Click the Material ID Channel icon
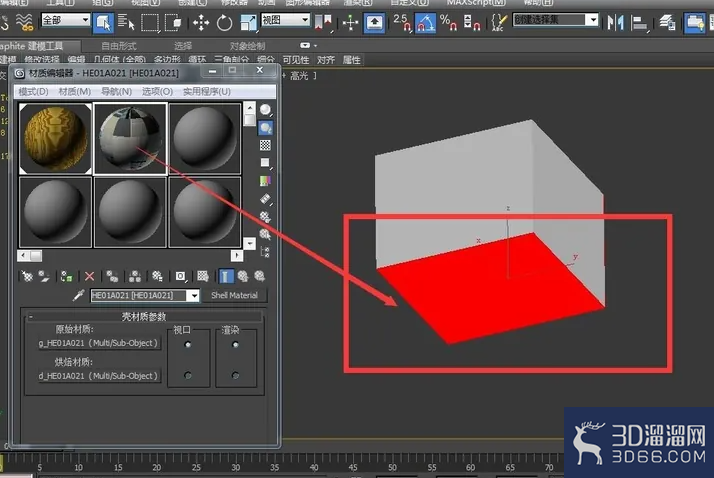Viewport: 714px width, 478px height. (x=180, y=276)
